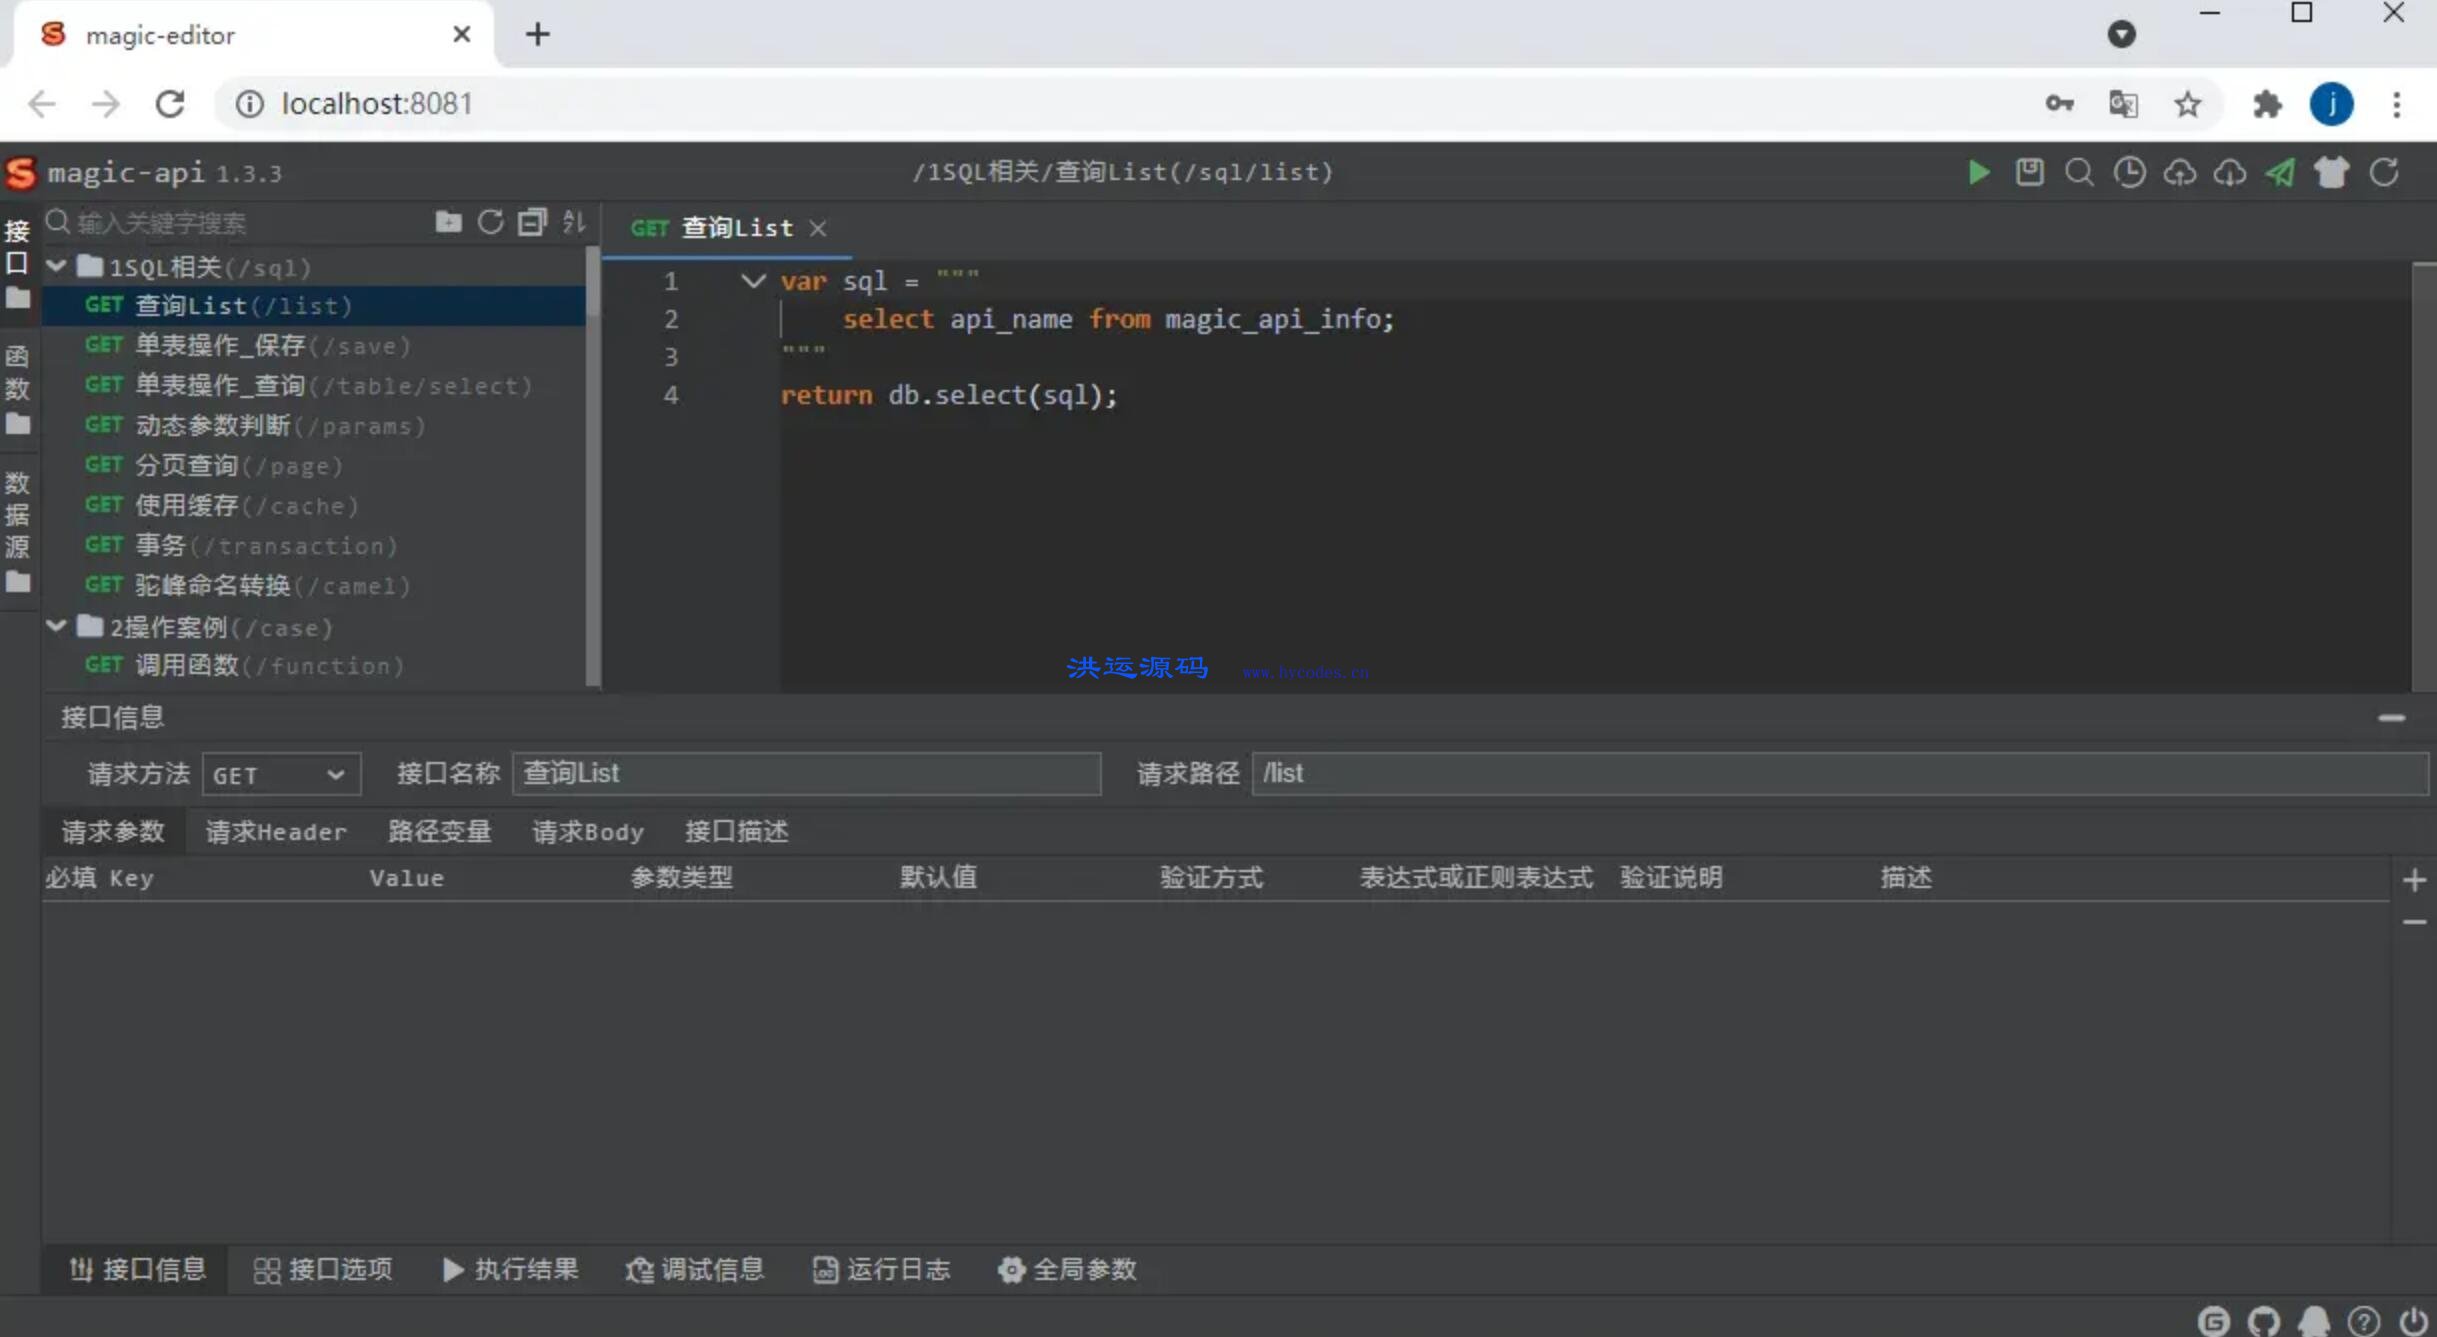Open 单表操作_查询(/table/select) API
This screenshot has width=2437, height=1337.
coord(314,385)
